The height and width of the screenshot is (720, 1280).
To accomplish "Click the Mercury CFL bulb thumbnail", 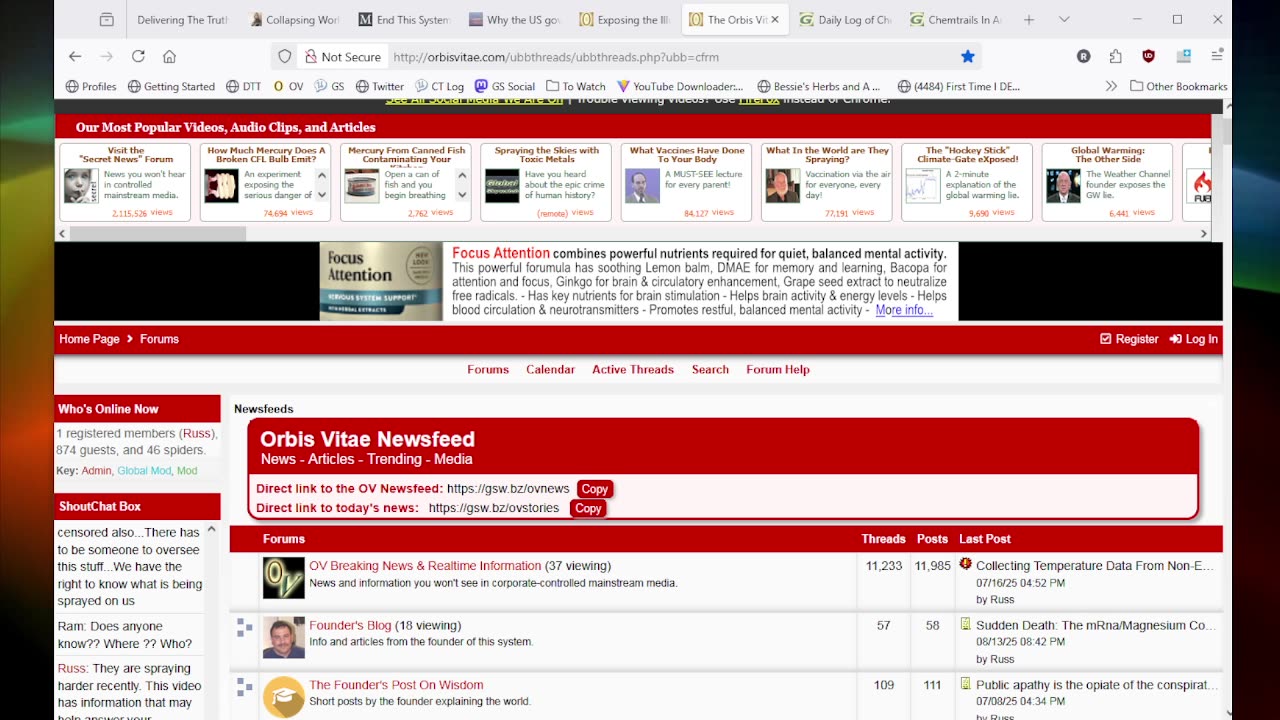I will [x=222, y=186].
